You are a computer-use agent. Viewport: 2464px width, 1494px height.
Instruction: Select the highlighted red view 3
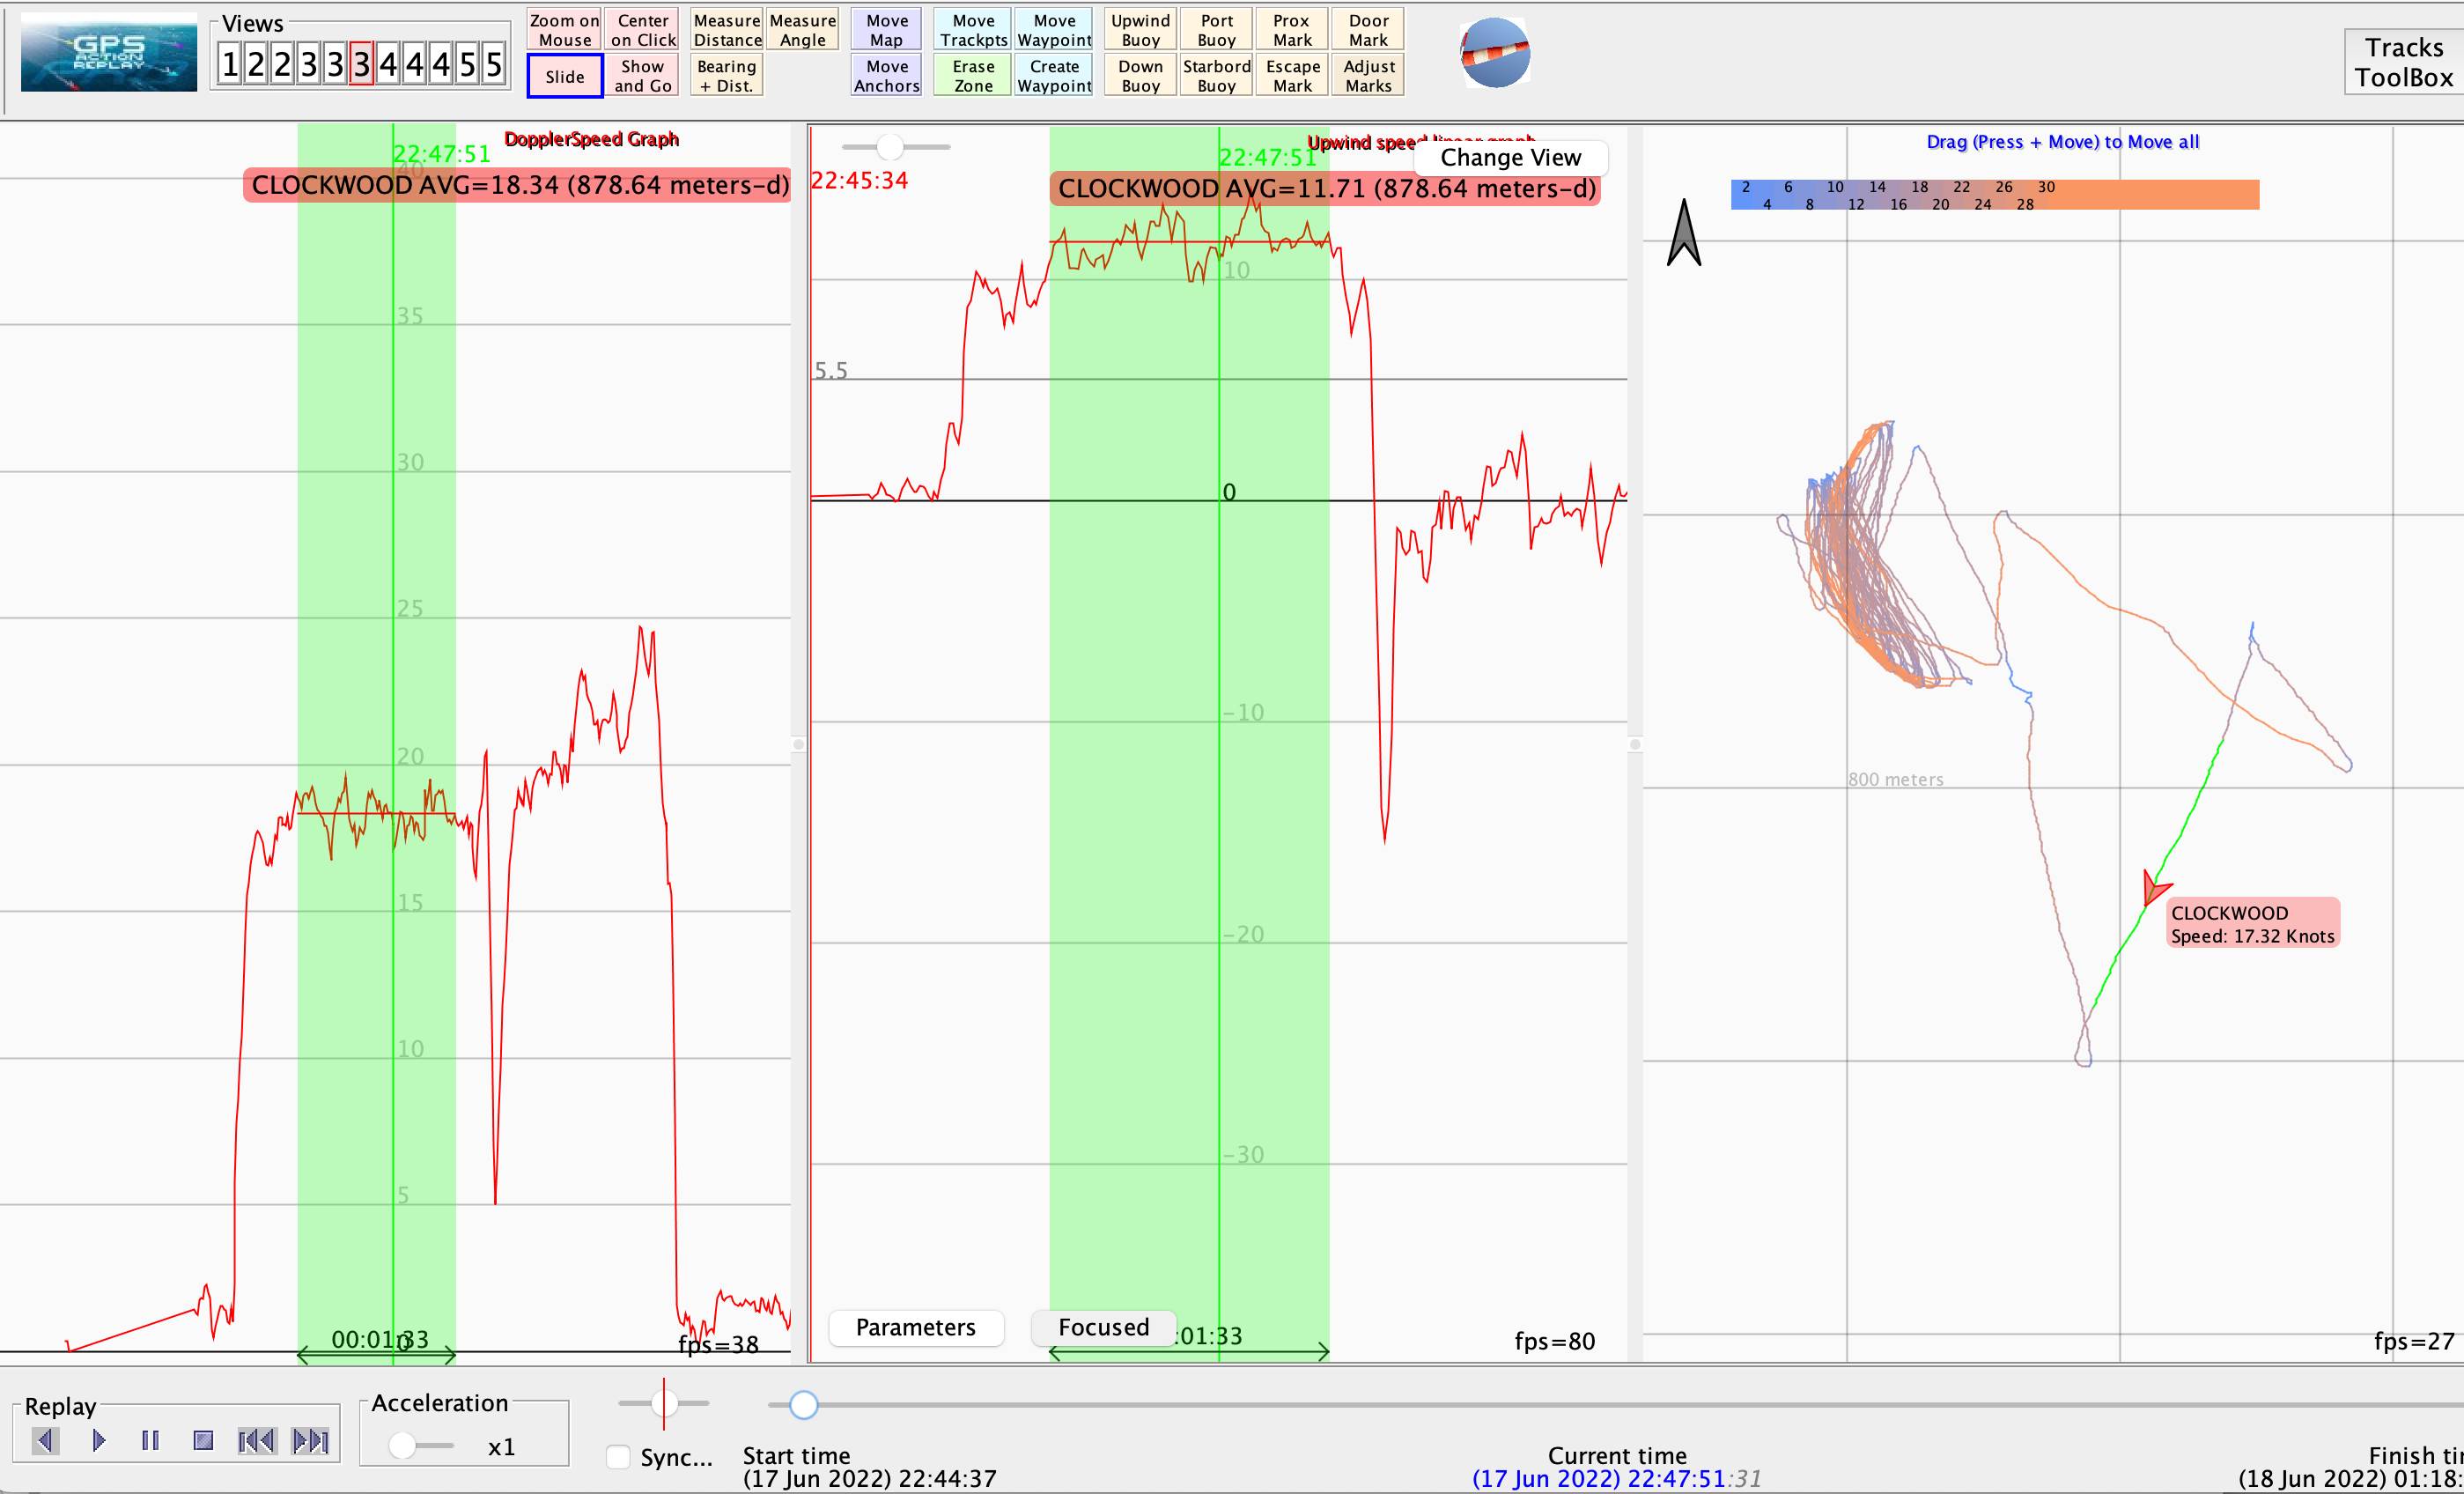click(x=361, y=65)
